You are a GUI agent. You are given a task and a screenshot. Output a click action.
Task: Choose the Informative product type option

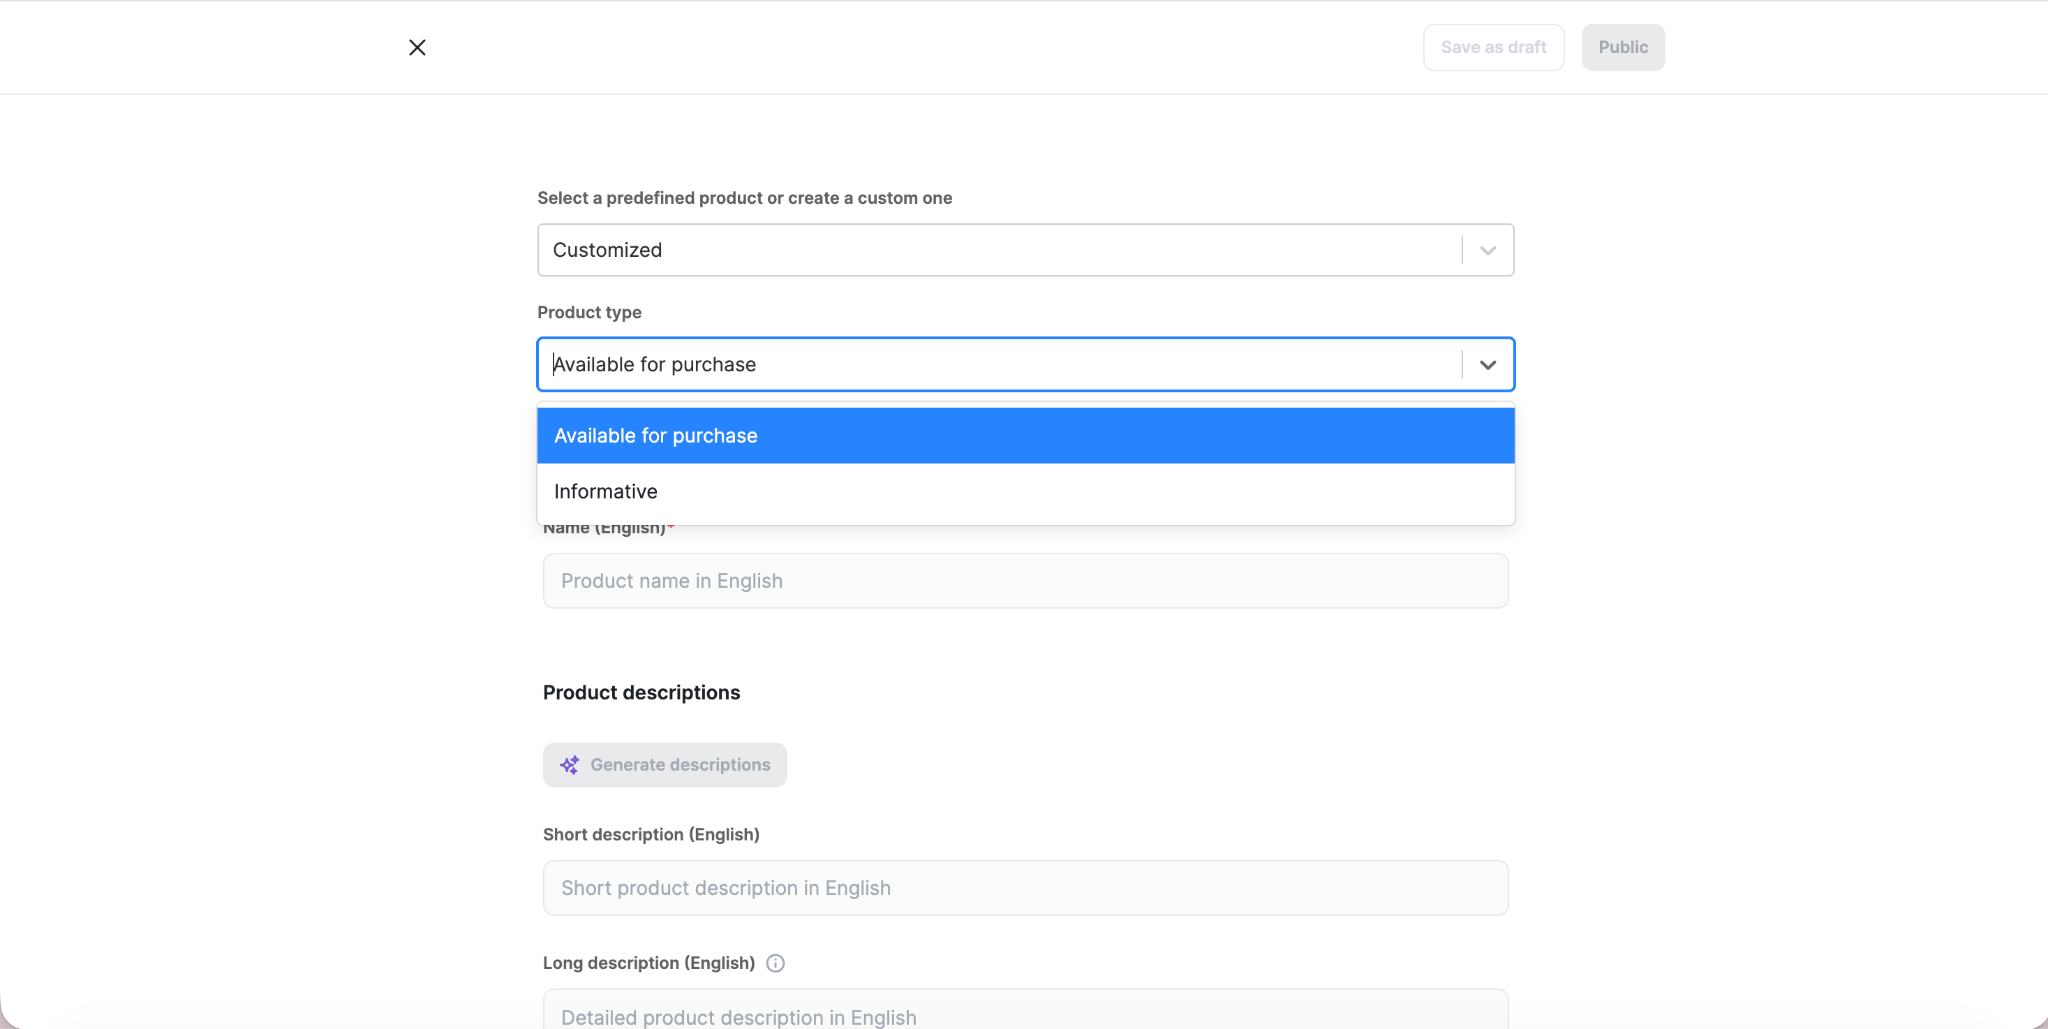[x=1025, y=491]
